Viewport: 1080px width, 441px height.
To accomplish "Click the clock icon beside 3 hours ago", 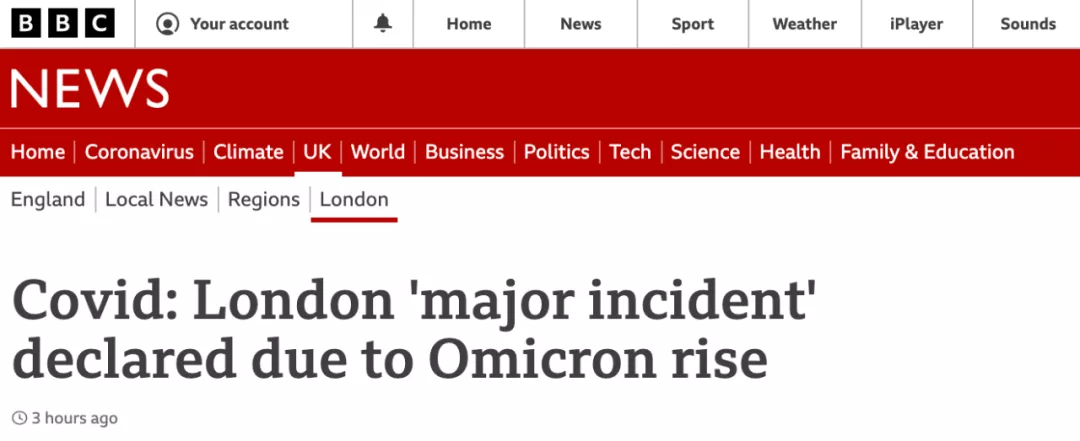I will [x=20, y=418].
